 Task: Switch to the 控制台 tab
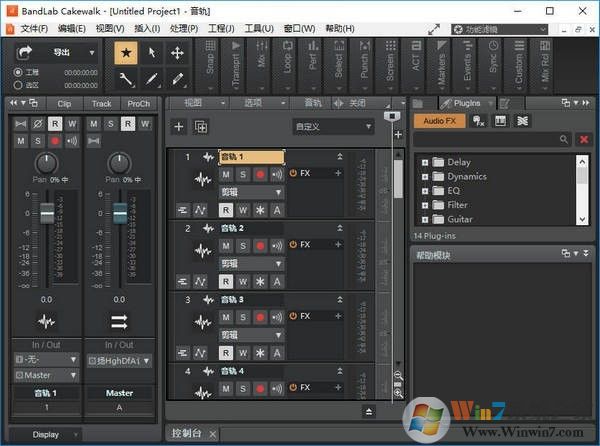(189, 433)
